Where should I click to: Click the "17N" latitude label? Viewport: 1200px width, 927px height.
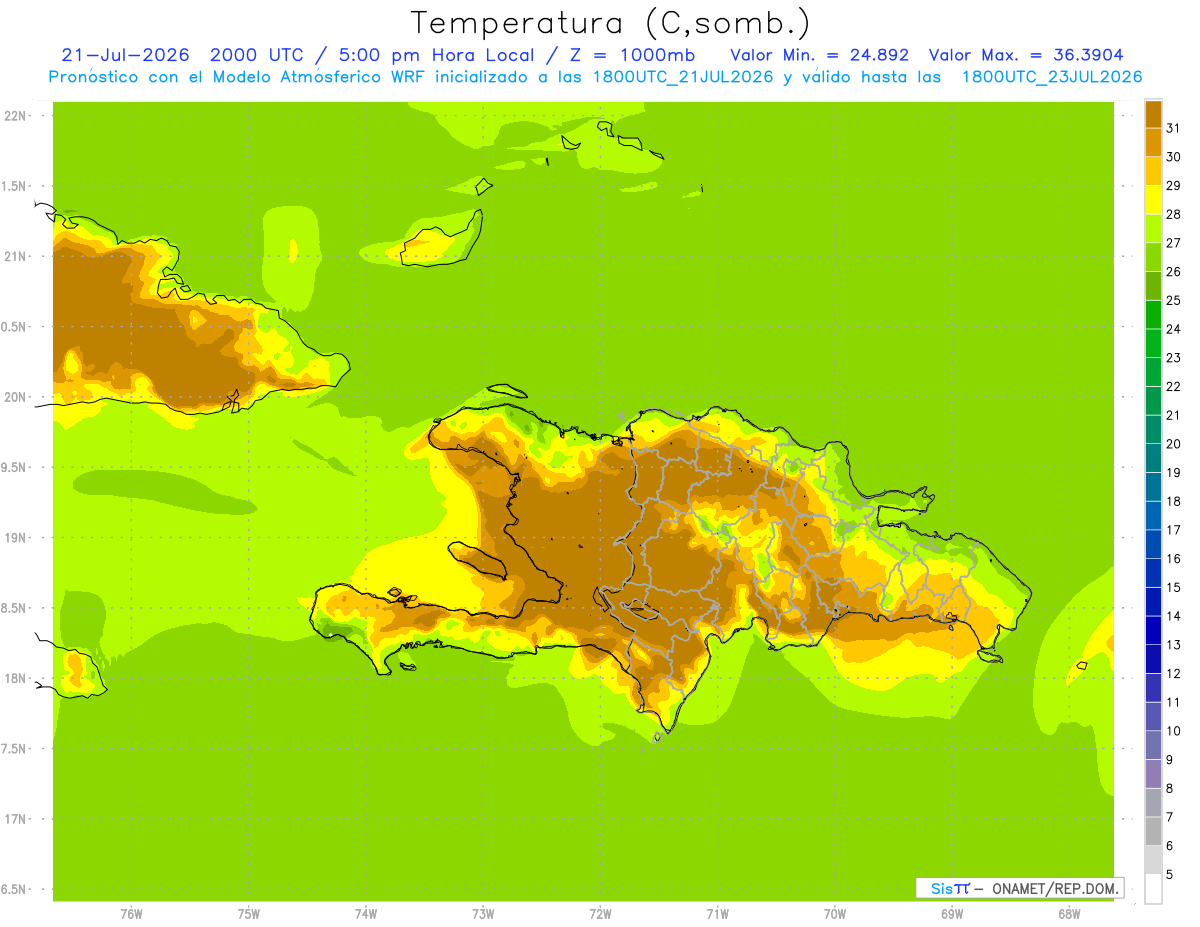[x=16, y=819]
